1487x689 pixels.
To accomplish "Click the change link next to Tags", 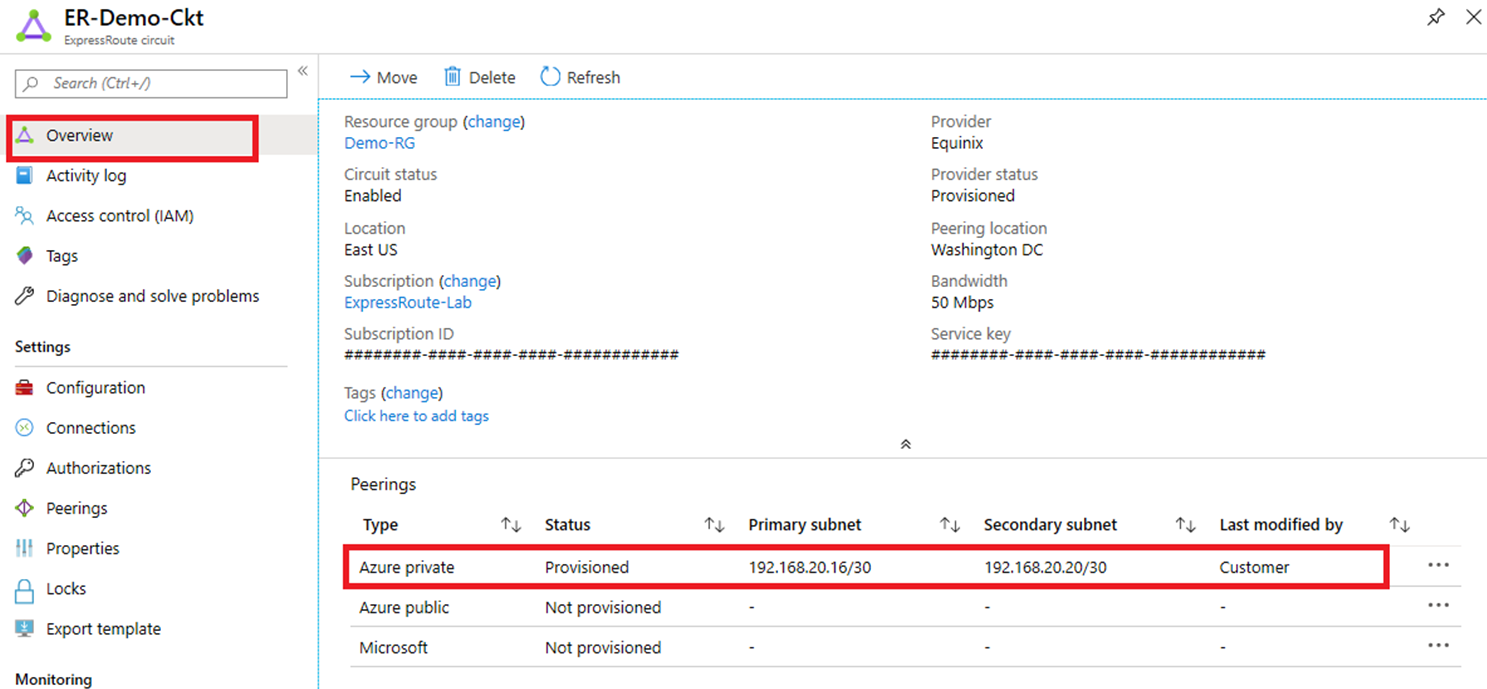I will tap(412, 393).
